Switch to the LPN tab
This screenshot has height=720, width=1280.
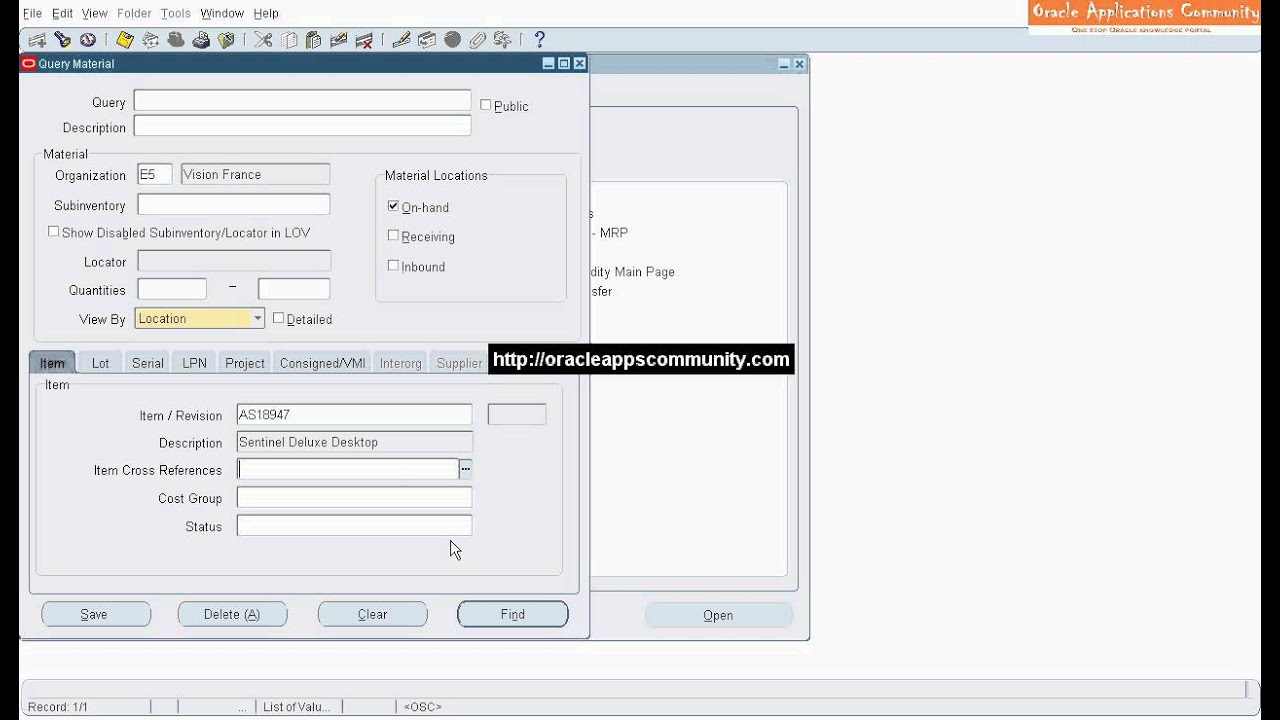194,363
